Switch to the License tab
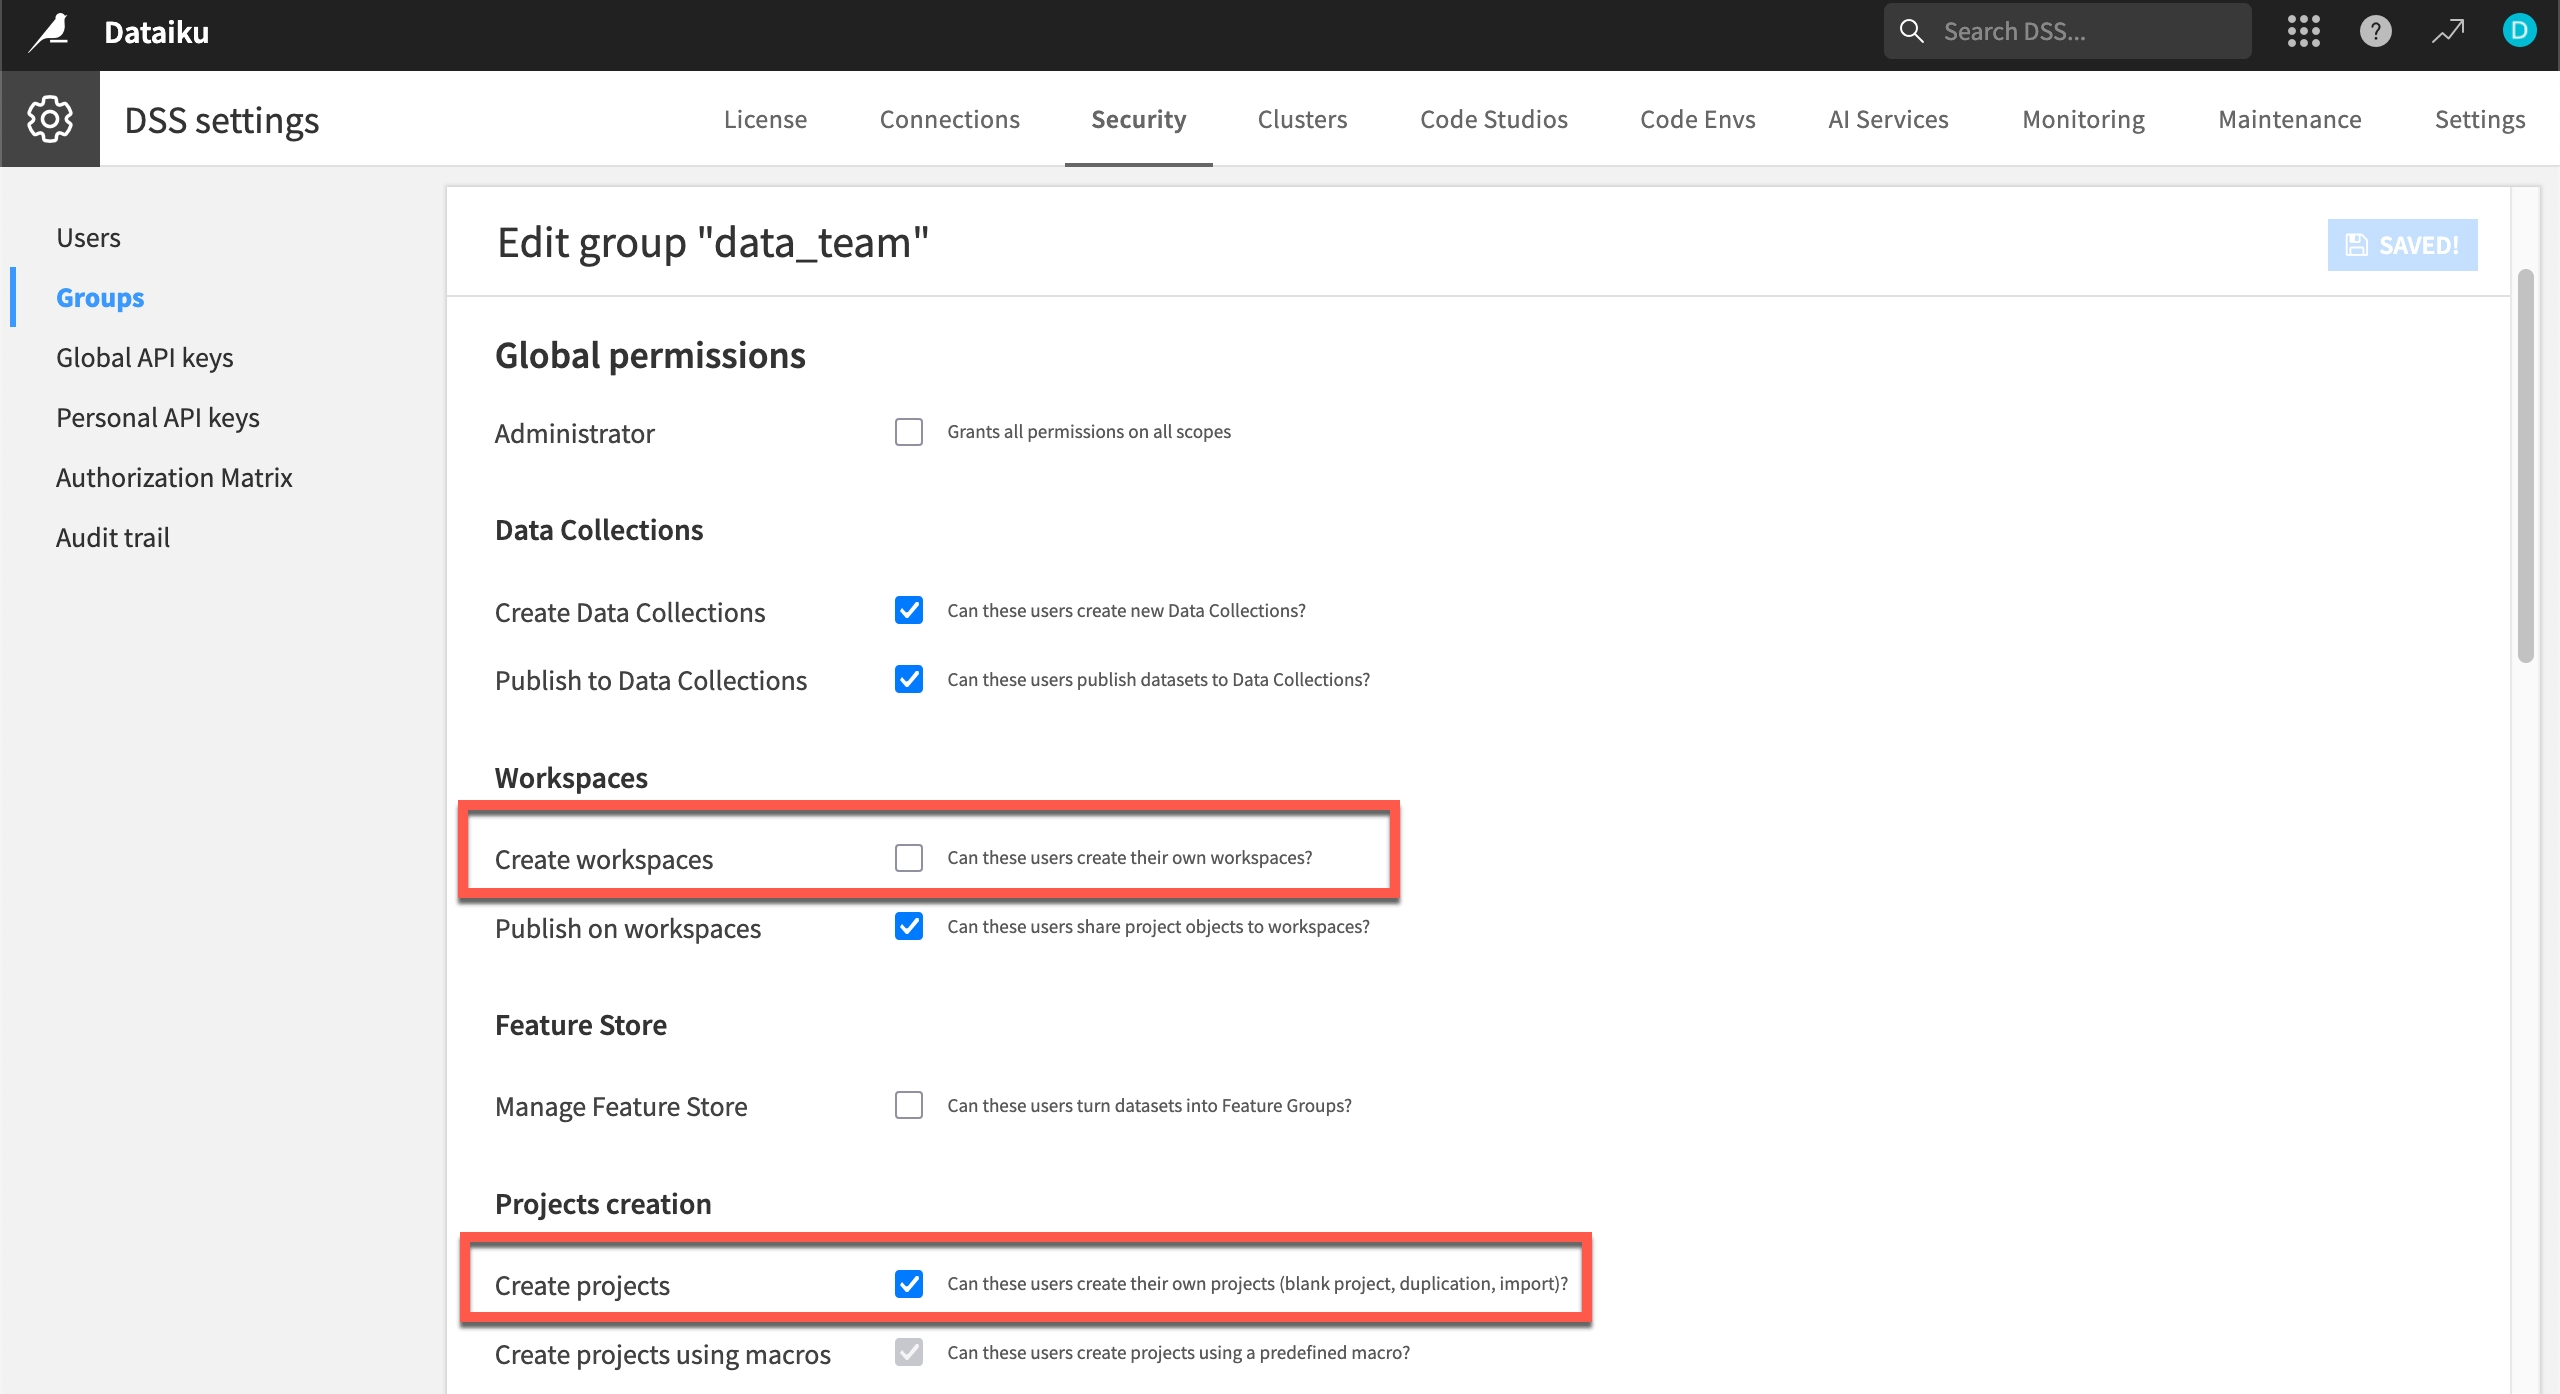Viewport: 2560px width, 1394px height. pos(765,119)
